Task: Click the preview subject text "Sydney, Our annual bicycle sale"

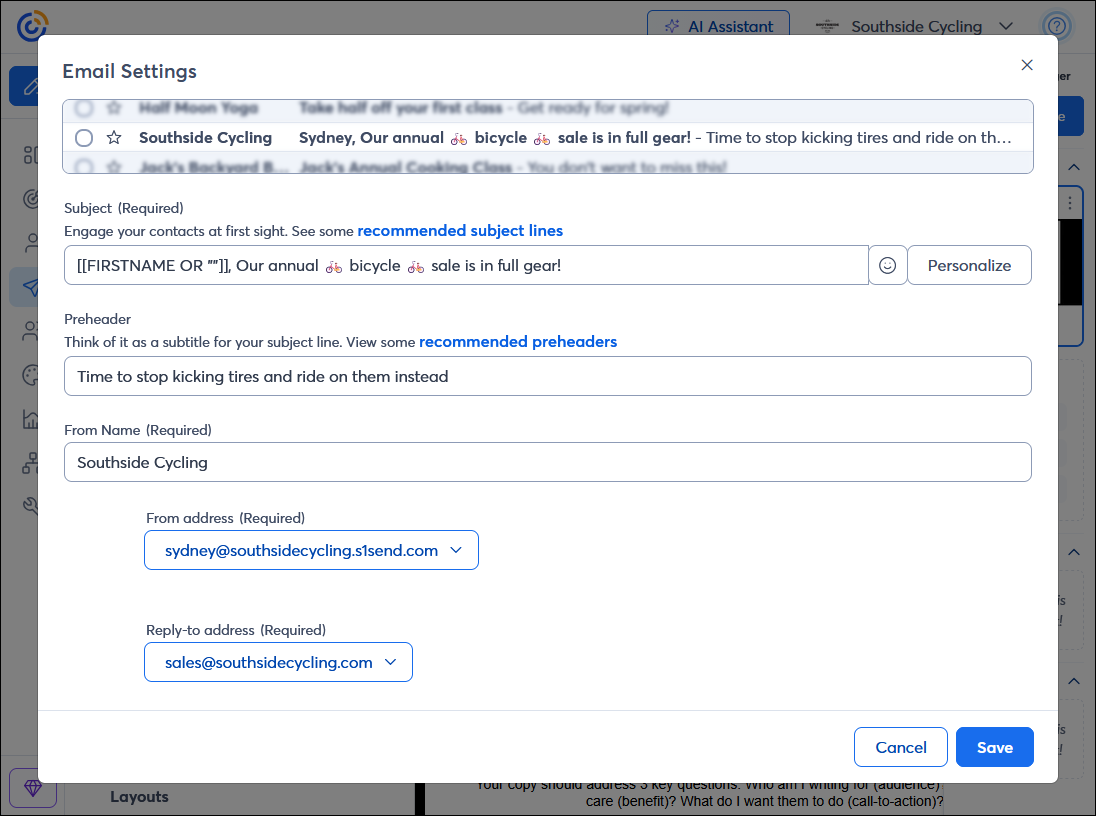Action: (495, 138)
